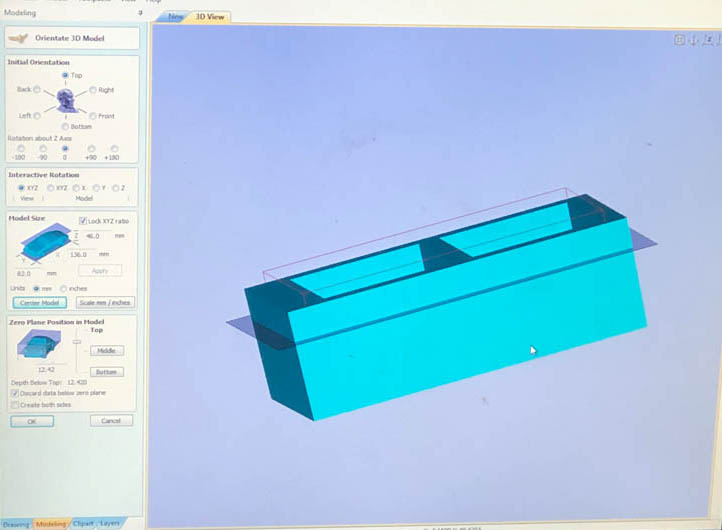Select Left initial orientation
The image size is (722, 530).
pyautogui.click(x=37, y=116)
